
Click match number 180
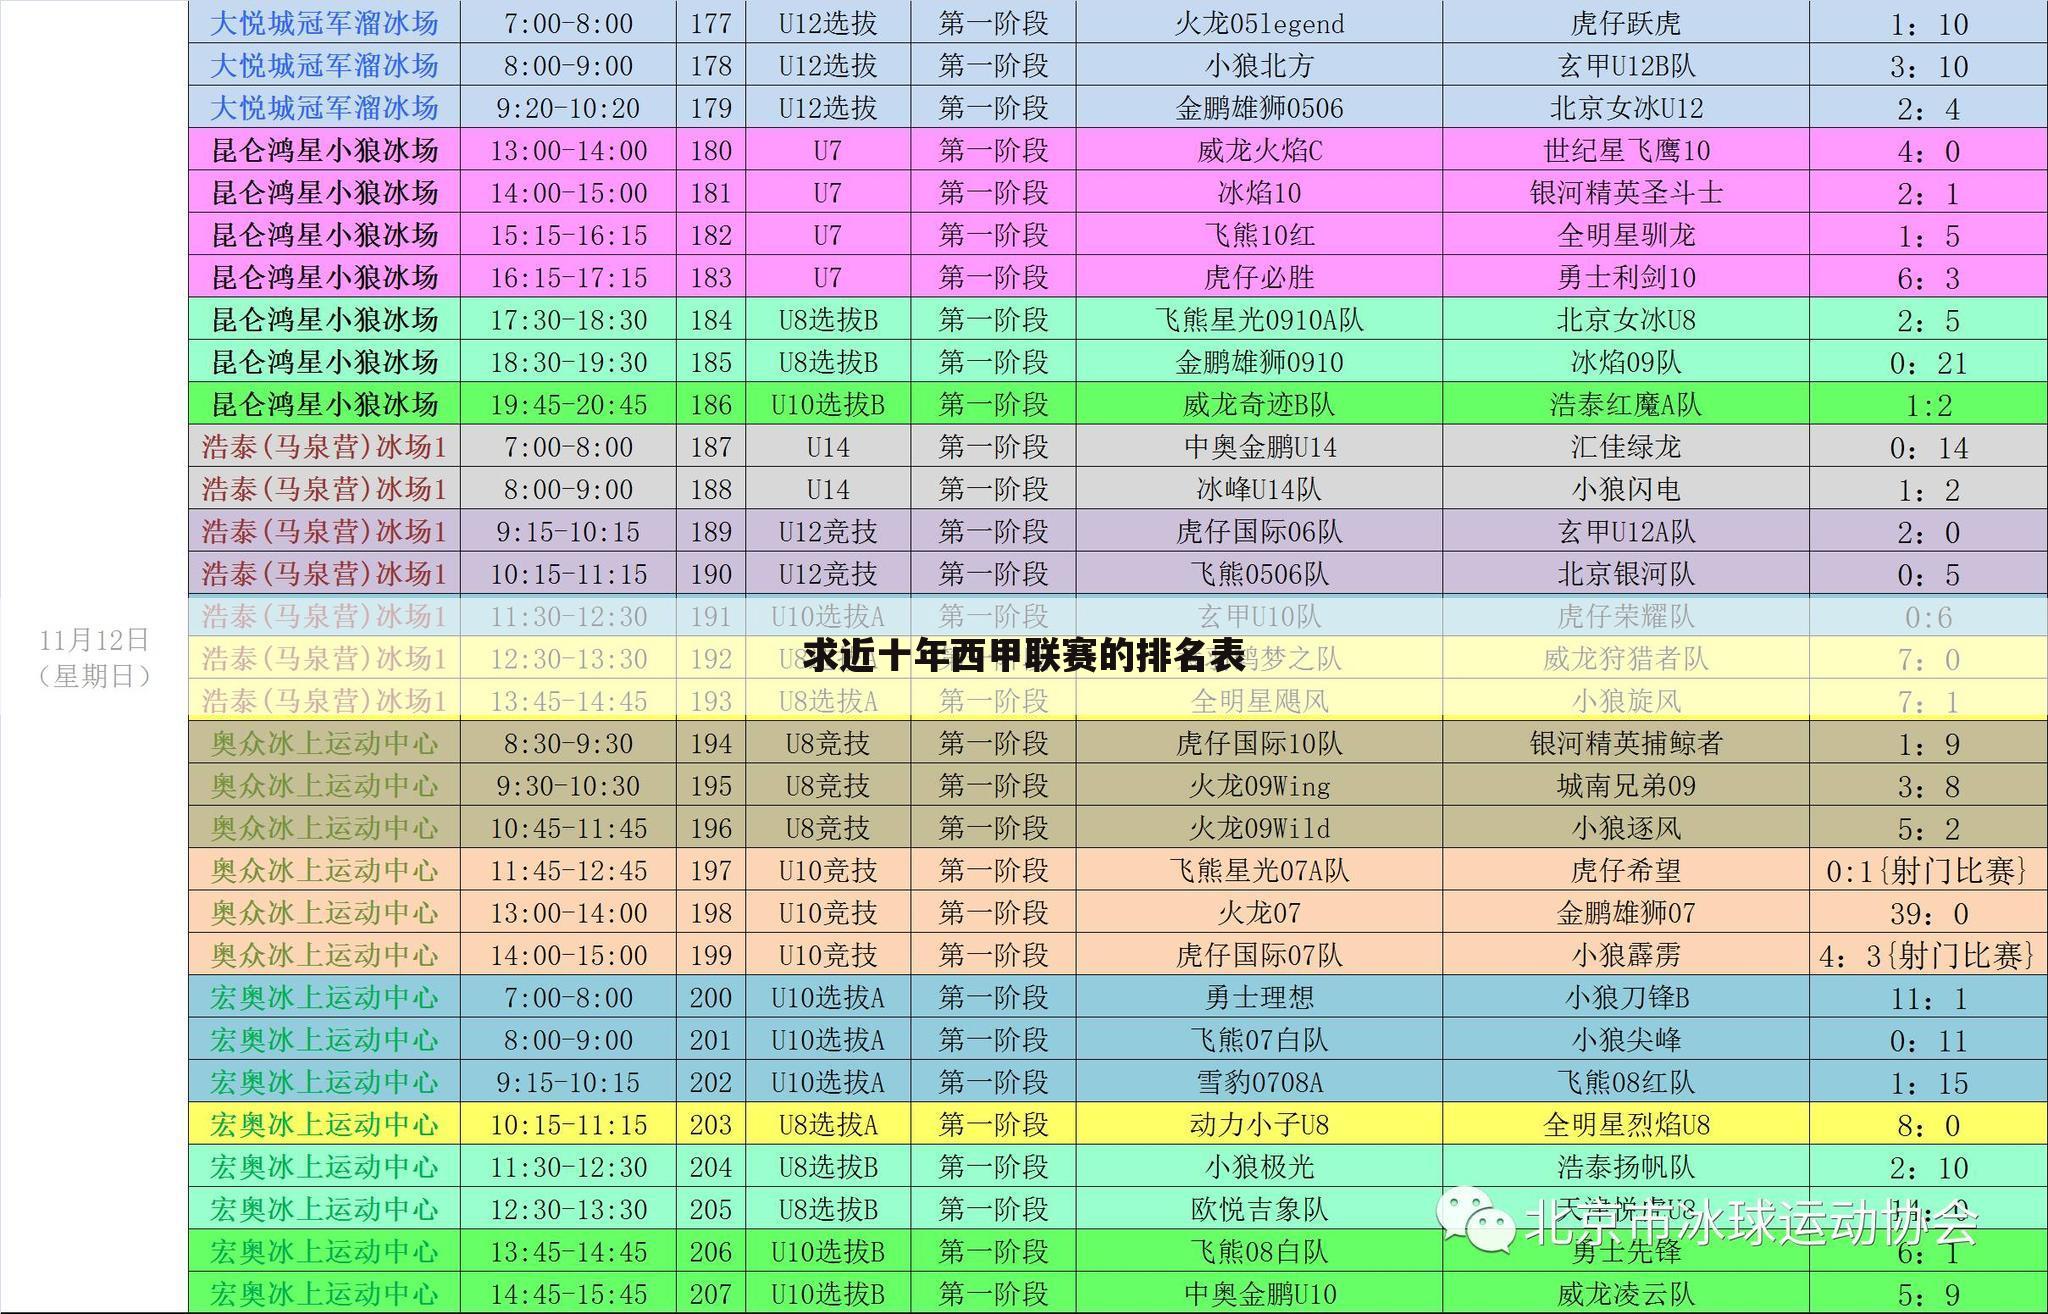711,151
